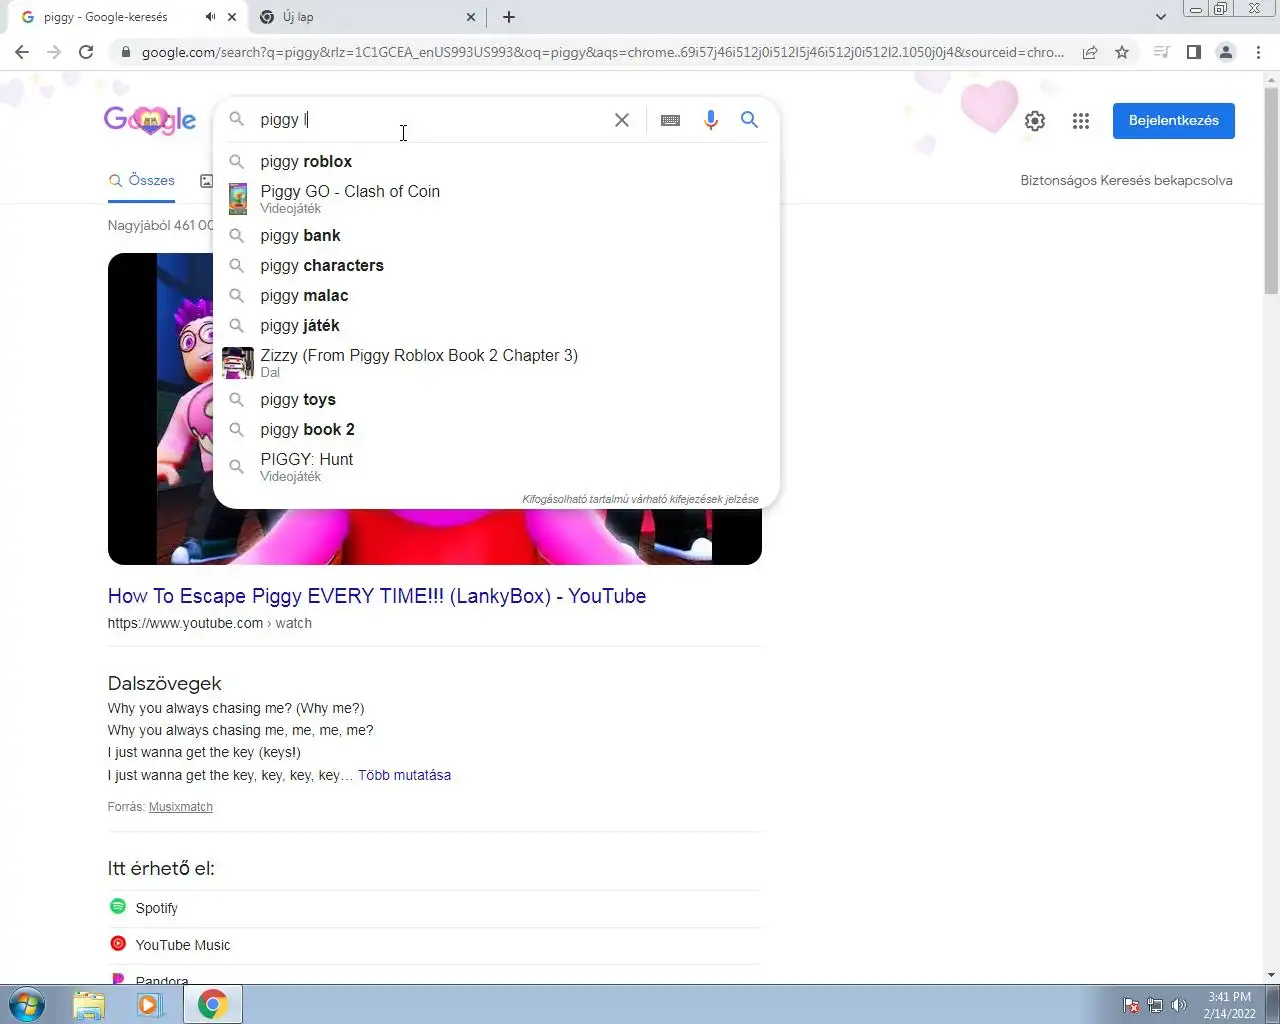
Task: Click the Zizzy song thumbnail image
Action: tap(238, 363)
